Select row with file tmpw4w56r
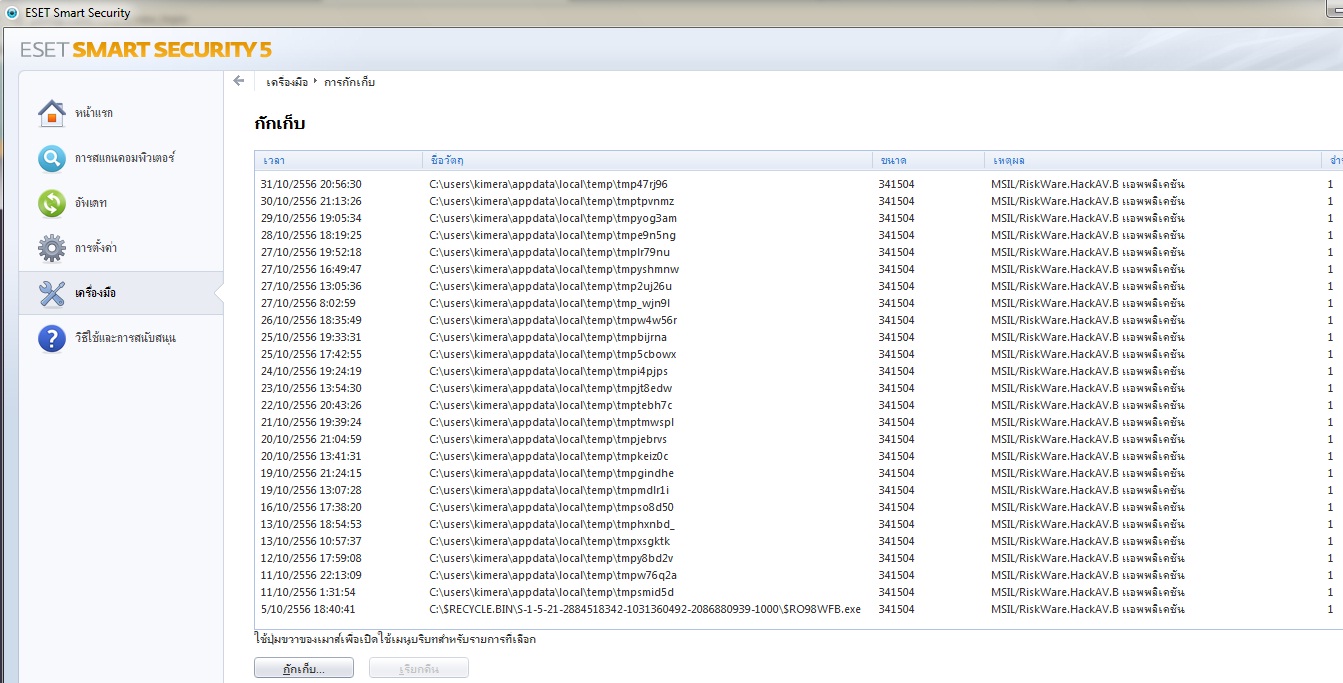1343x683 pixels. tap(798, 320)
